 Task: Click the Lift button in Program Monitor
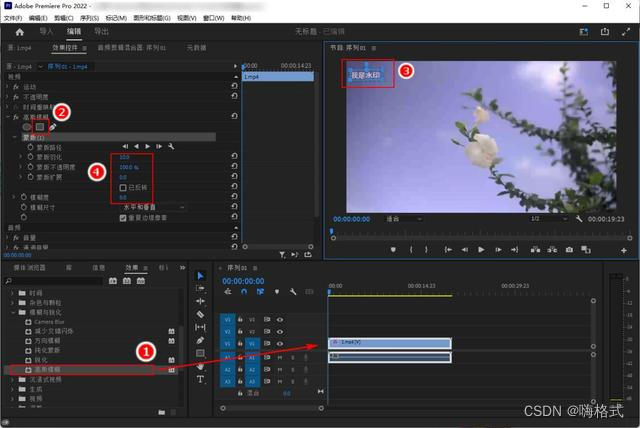535,250
